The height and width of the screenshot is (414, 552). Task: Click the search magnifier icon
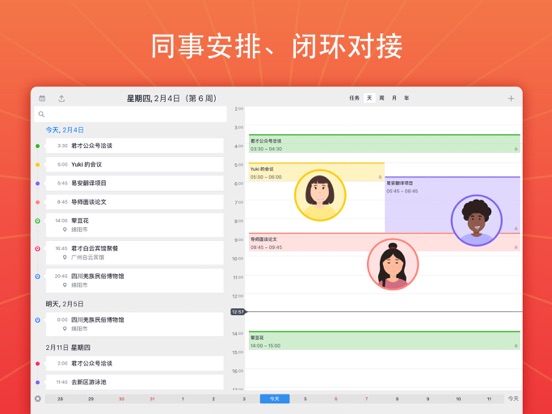click(42, 114)
